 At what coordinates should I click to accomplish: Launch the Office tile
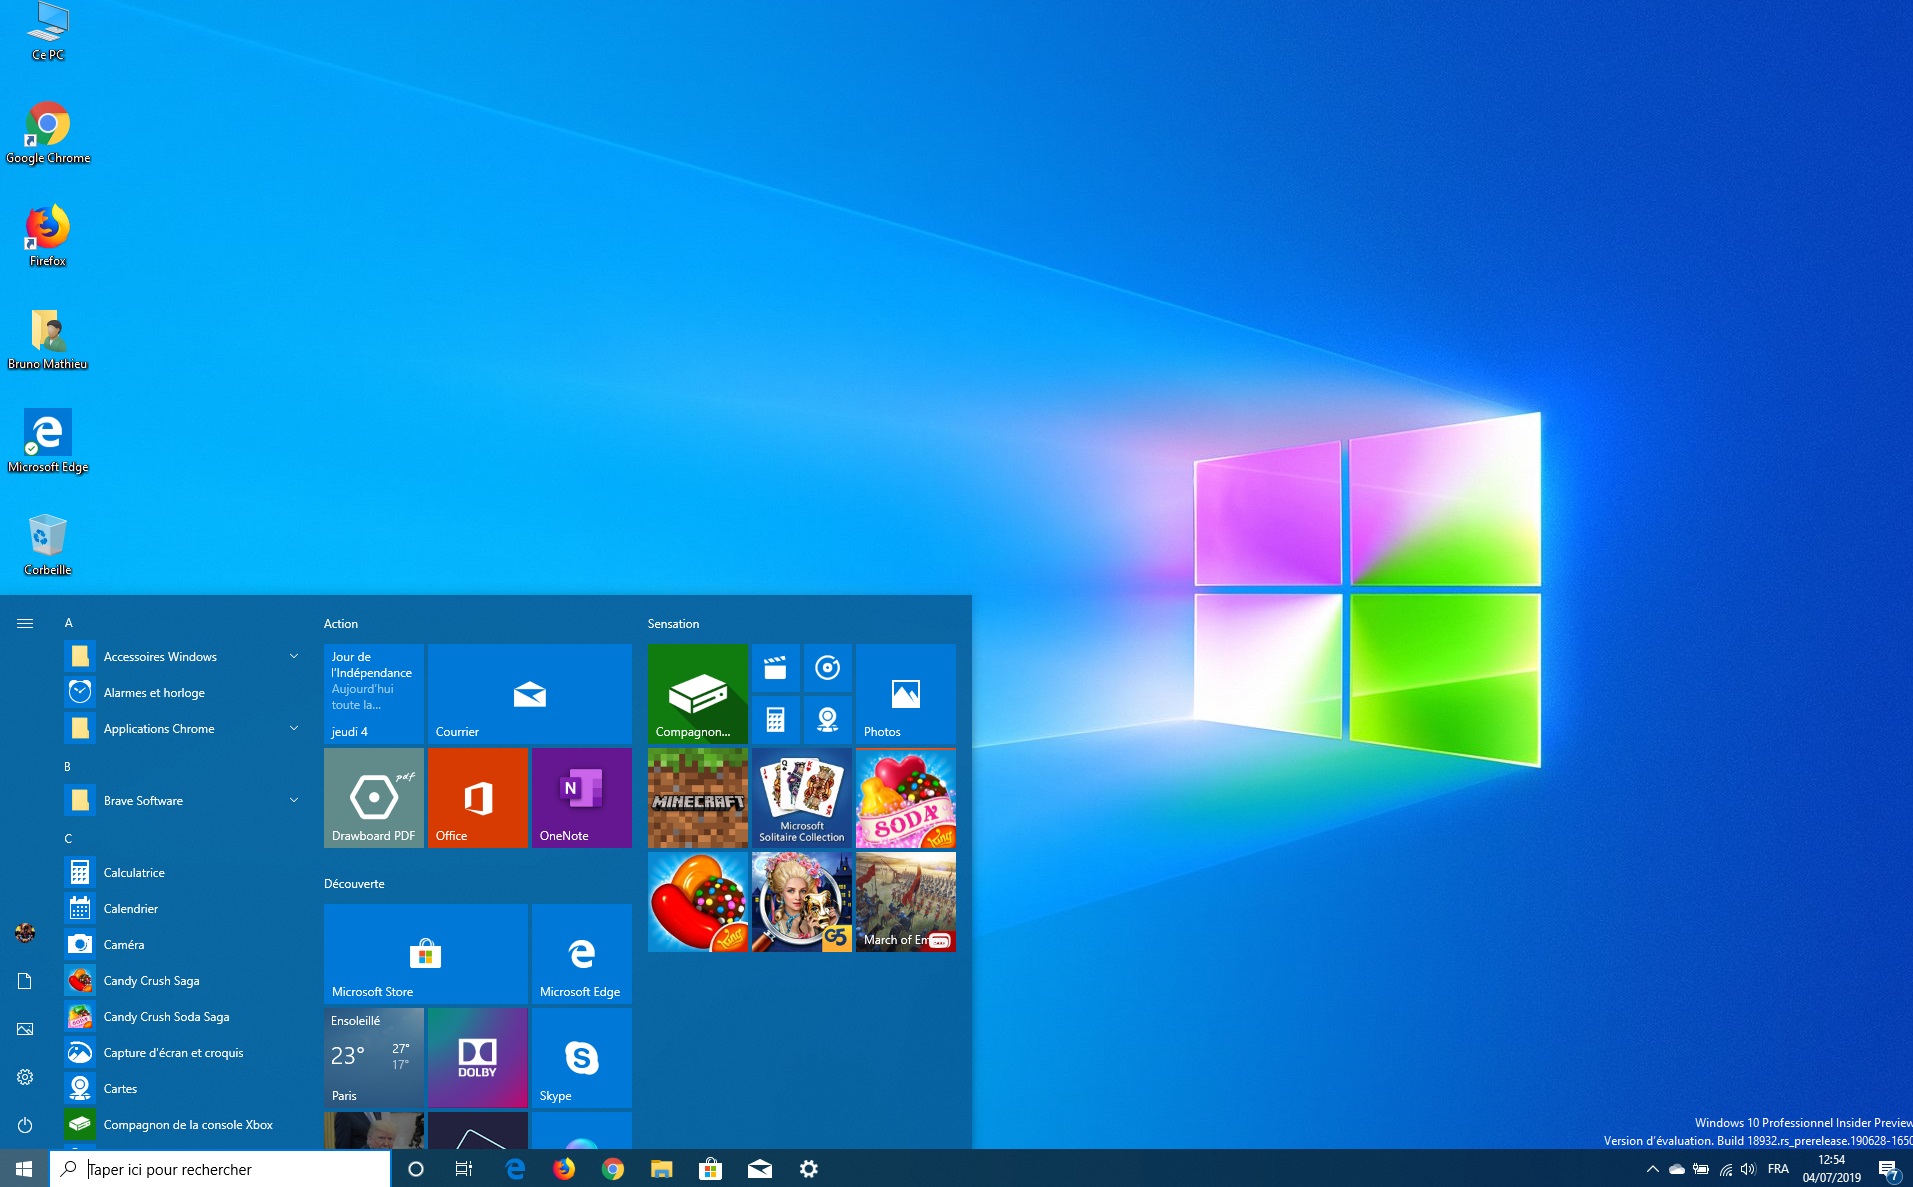(478, 798)
